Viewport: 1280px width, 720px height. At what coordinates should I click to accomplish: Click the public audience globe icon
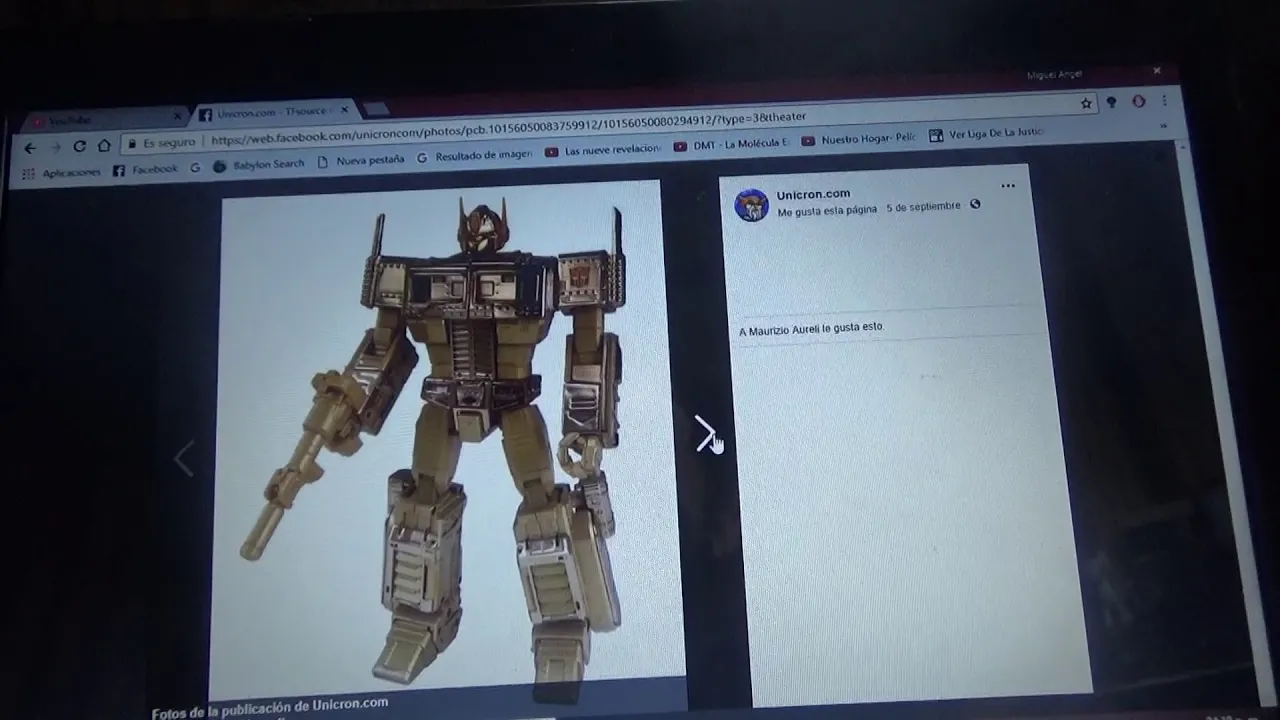(x=975, y=205)
